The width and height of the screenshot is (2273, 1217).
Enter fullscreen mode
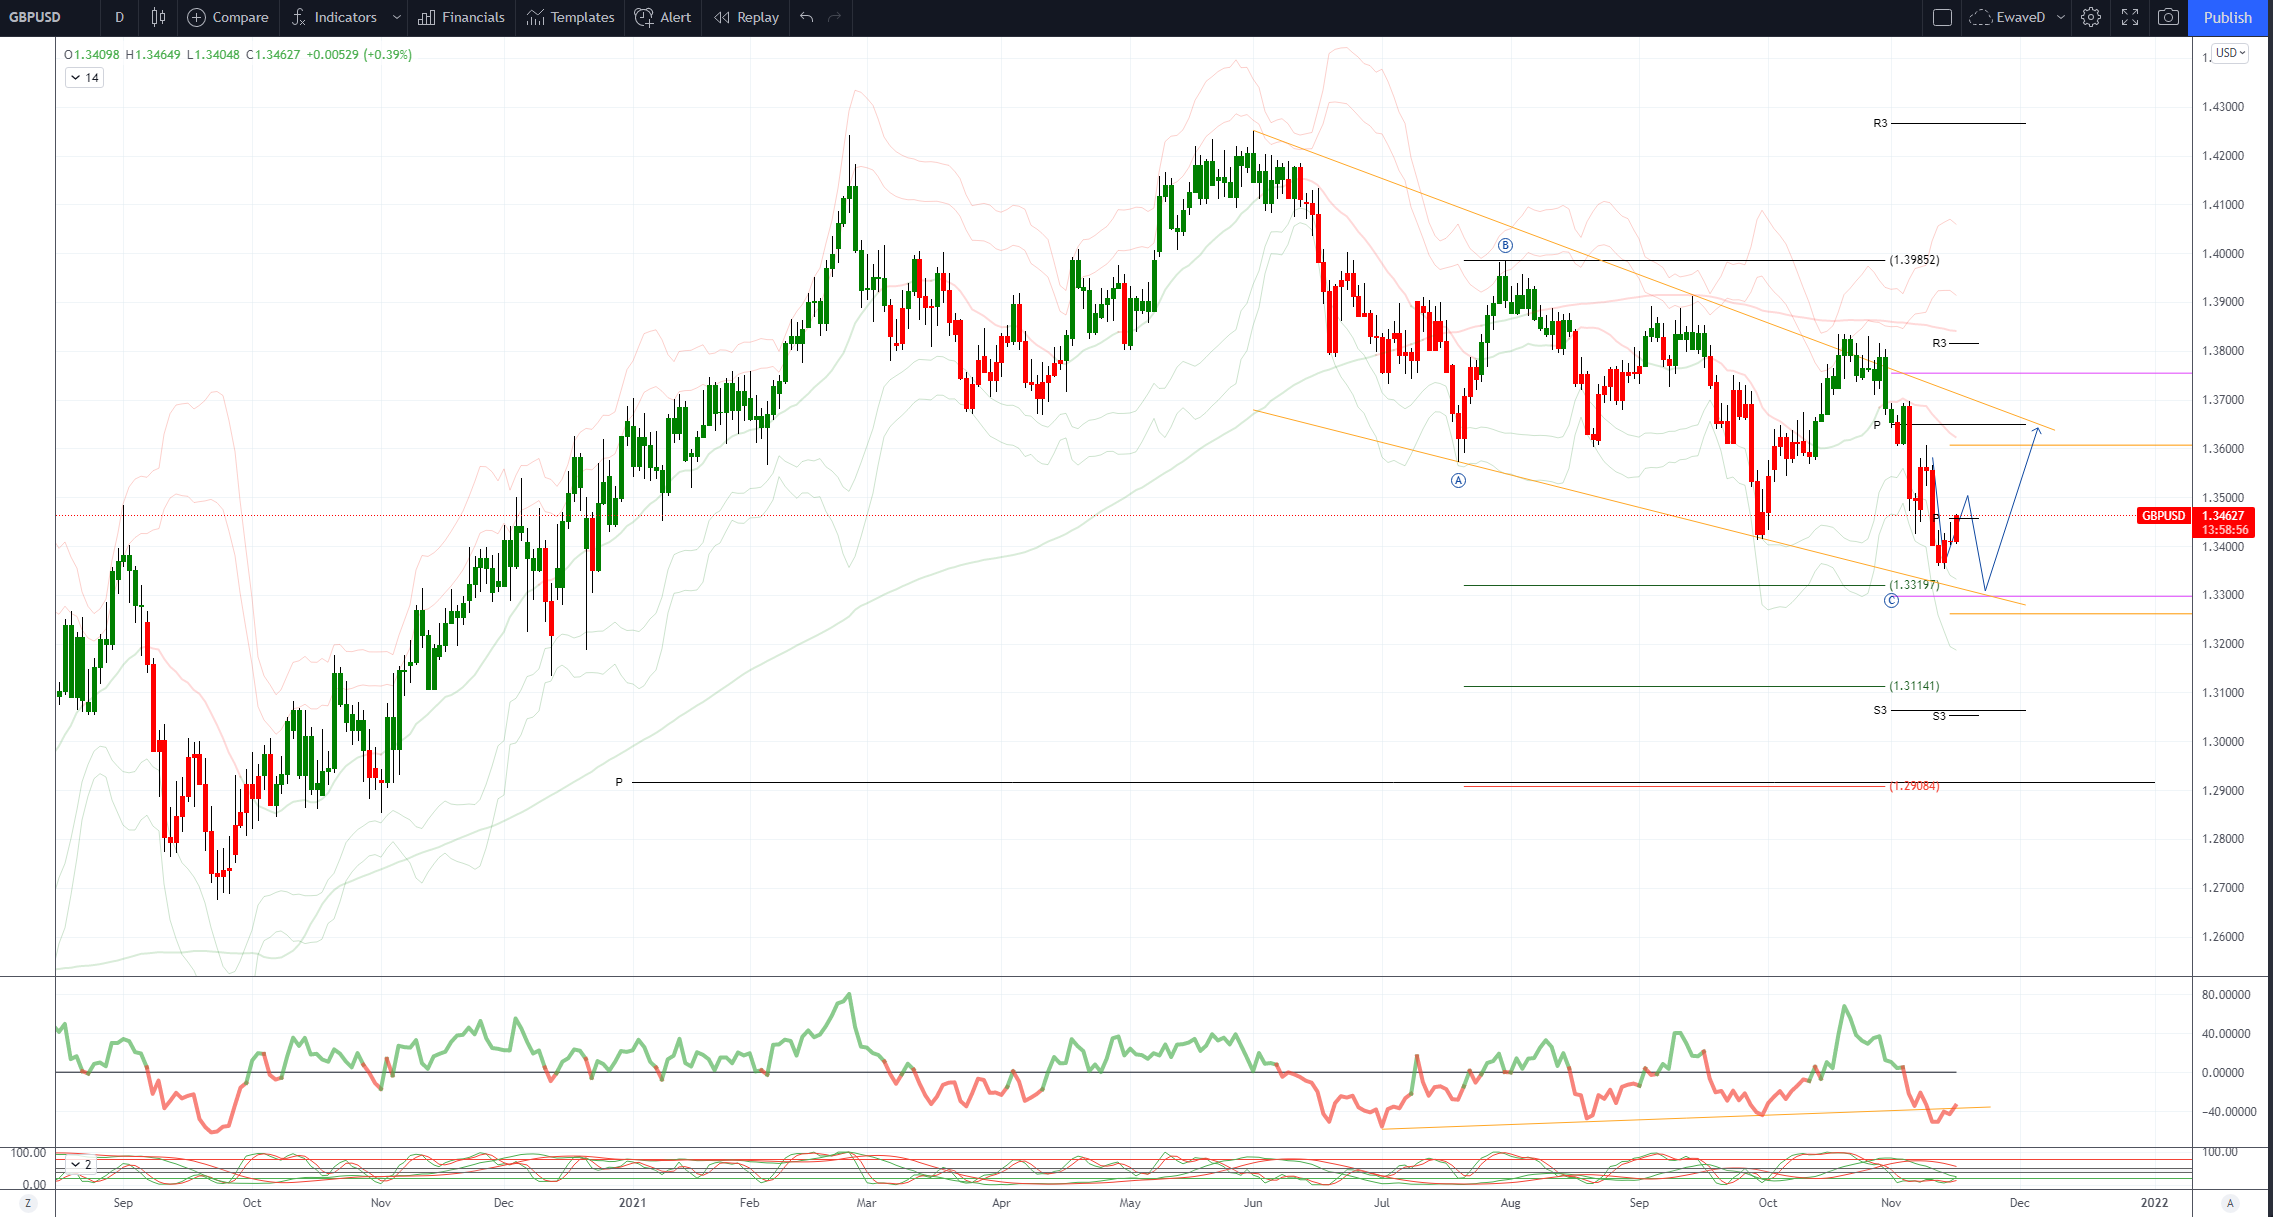(2130, 17)
